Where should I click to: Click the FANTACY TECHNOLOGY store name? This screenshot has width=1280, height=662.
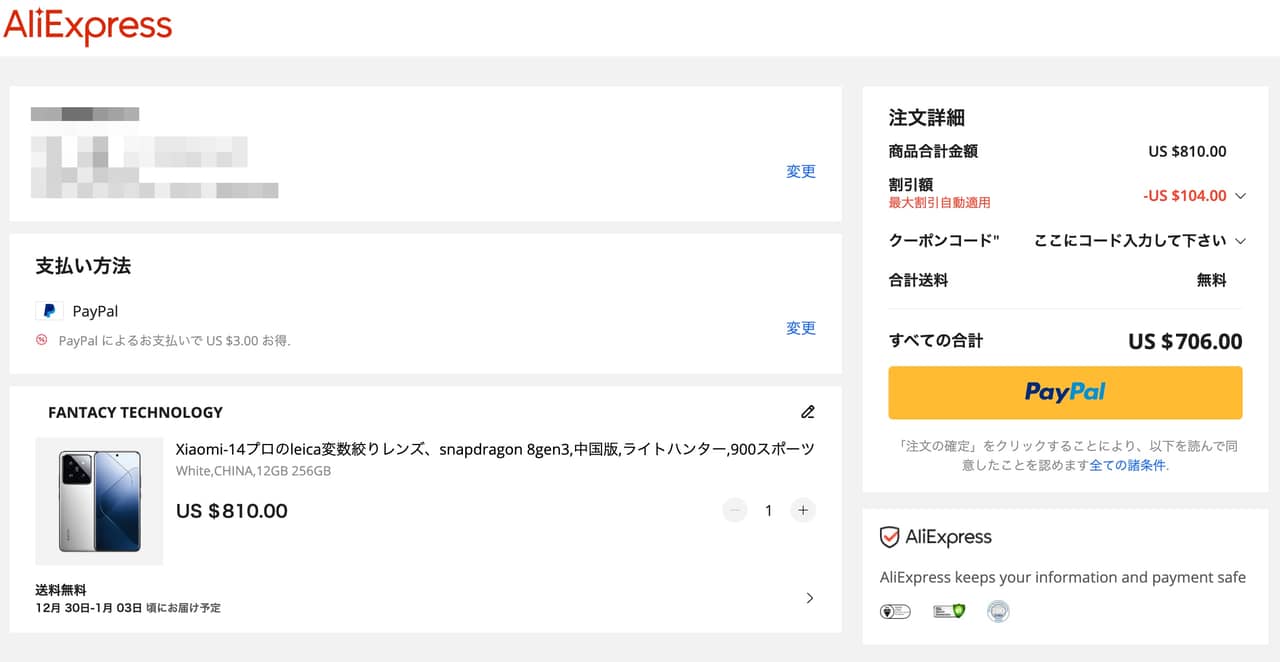click(x=135, y=412)
